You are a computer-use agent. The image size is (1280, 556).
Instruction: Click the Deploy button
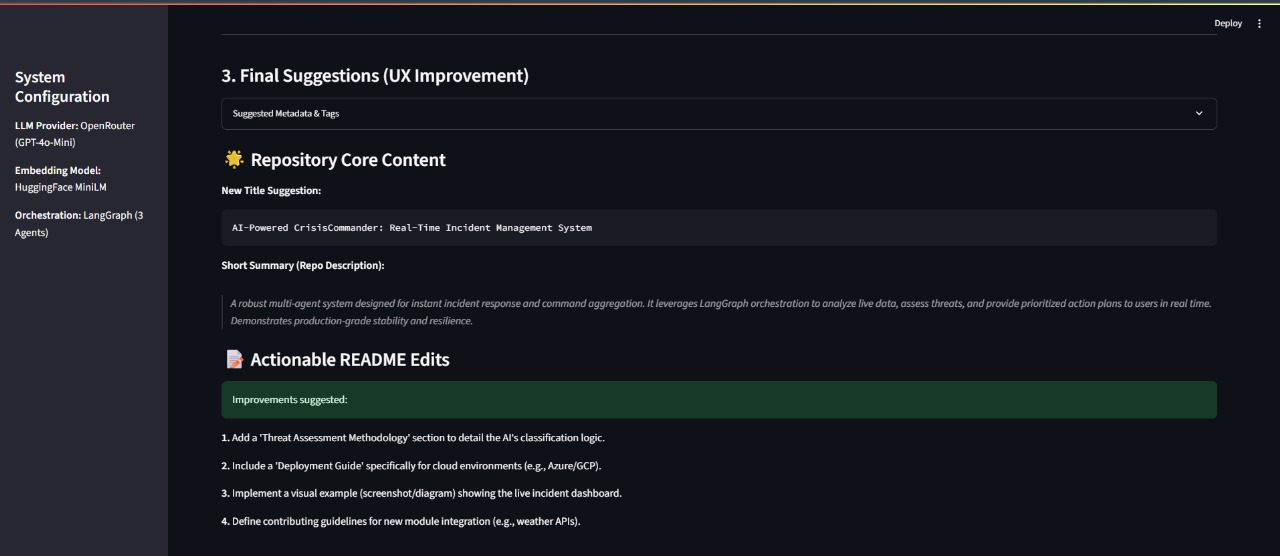click(x=1228, y=24)
